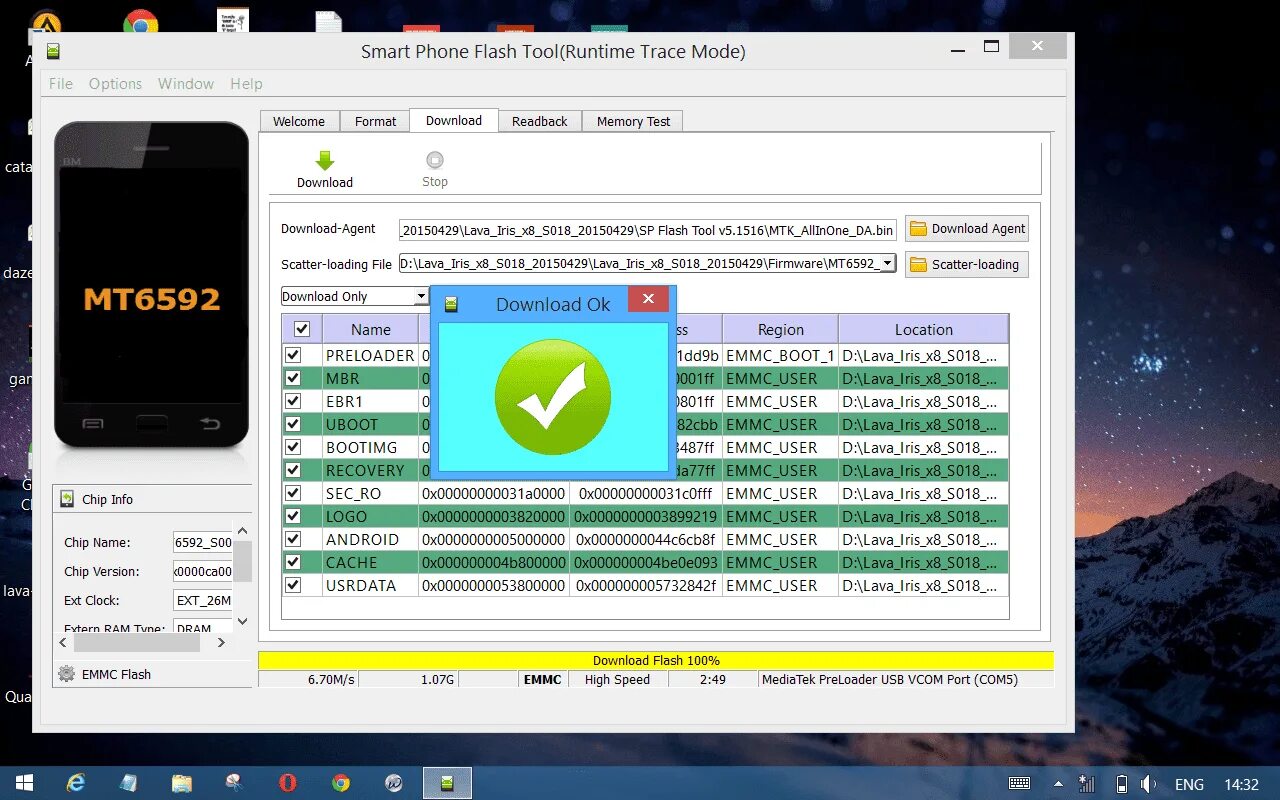This screenshot has height=800, width=1280.
Task: Click the Chip Info horizontal scrollbar thumb
Action: pos(137,643)
